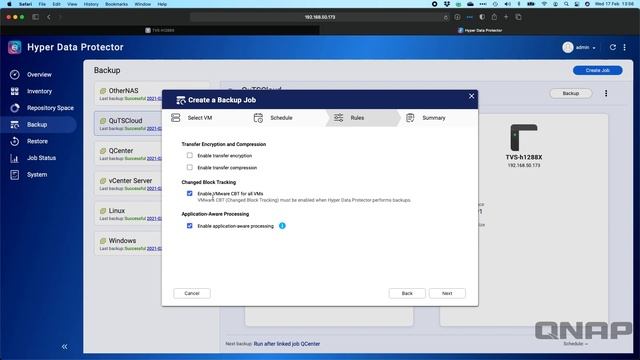Open the Apple menu
Viewport: 640px width, 360px height.
[9, 4]
